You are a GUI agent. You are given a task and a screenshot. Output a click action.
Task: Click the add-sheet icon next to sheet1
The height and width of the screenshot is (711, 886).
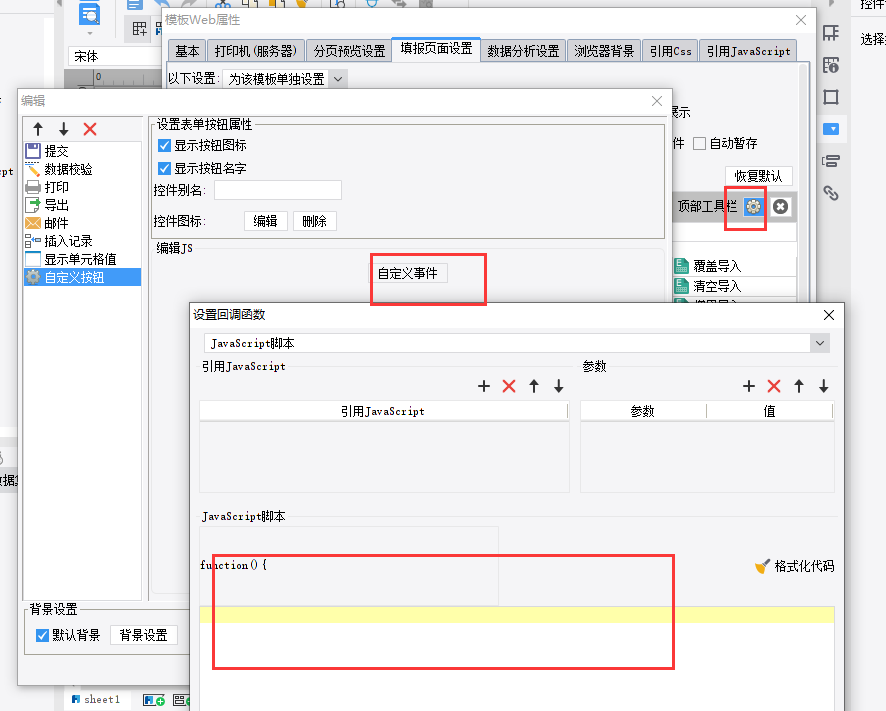pyautogui.click(x=154, y=700)
